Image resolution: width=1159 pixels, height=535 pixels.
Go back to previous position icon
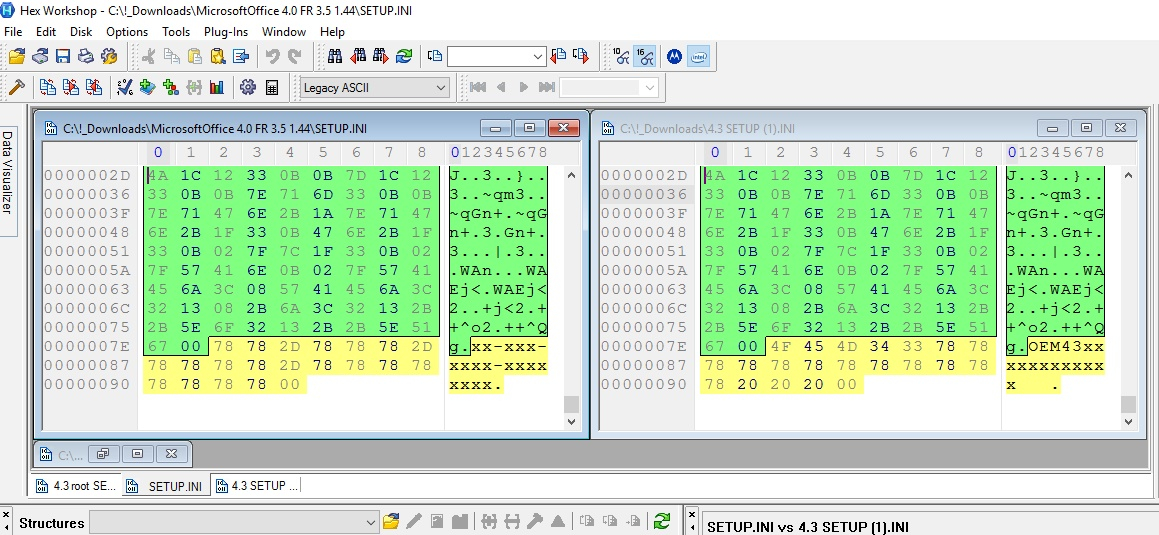coord(559,56)
